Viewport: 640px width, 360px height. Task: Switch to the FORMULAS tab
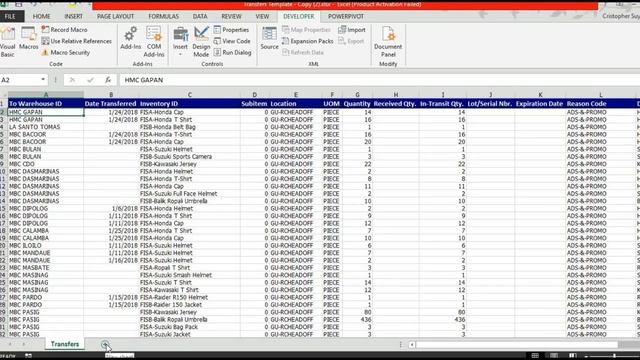tap(164, 16)
